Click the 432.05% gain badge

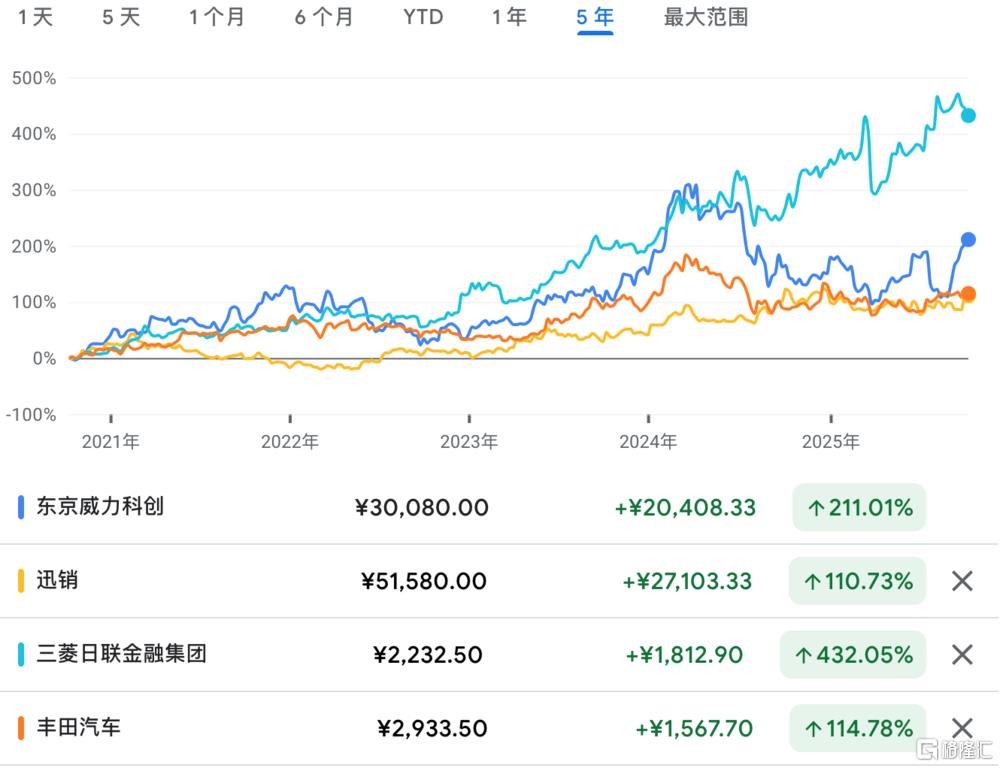point(853,655)
